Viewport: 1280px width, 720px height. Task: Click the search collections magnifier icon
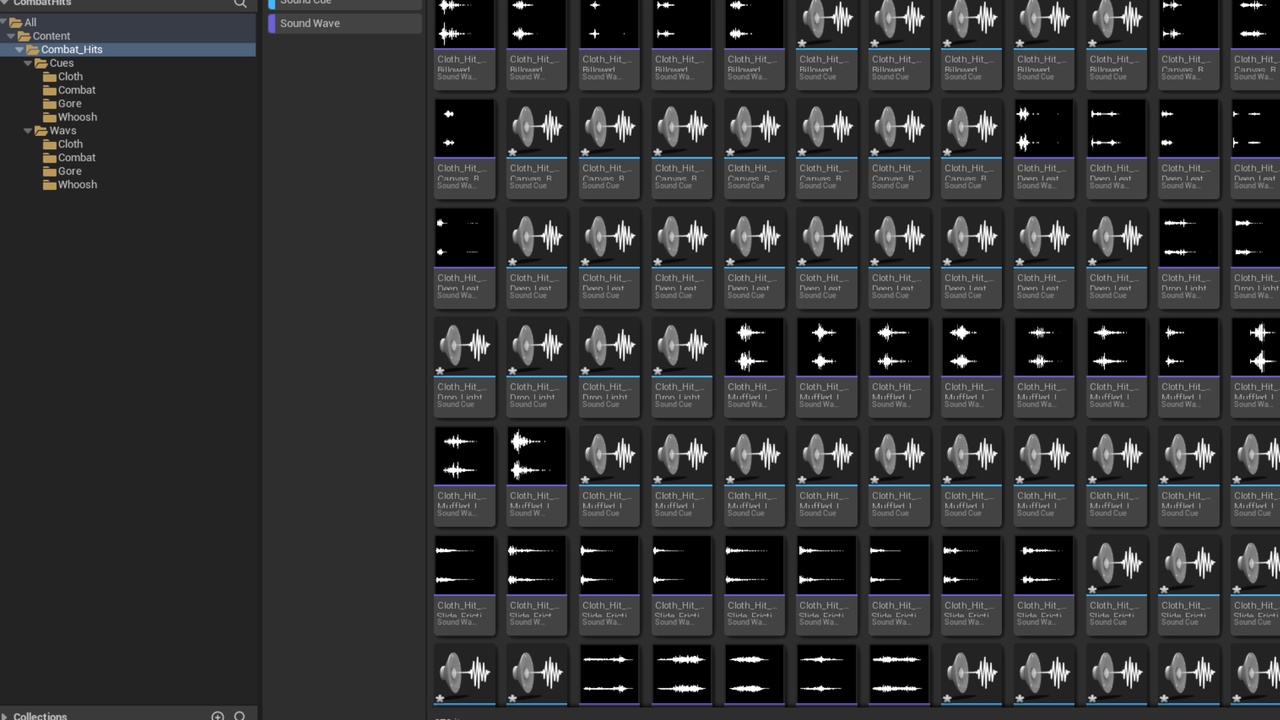pyautogui.click(x=240, y=716)
